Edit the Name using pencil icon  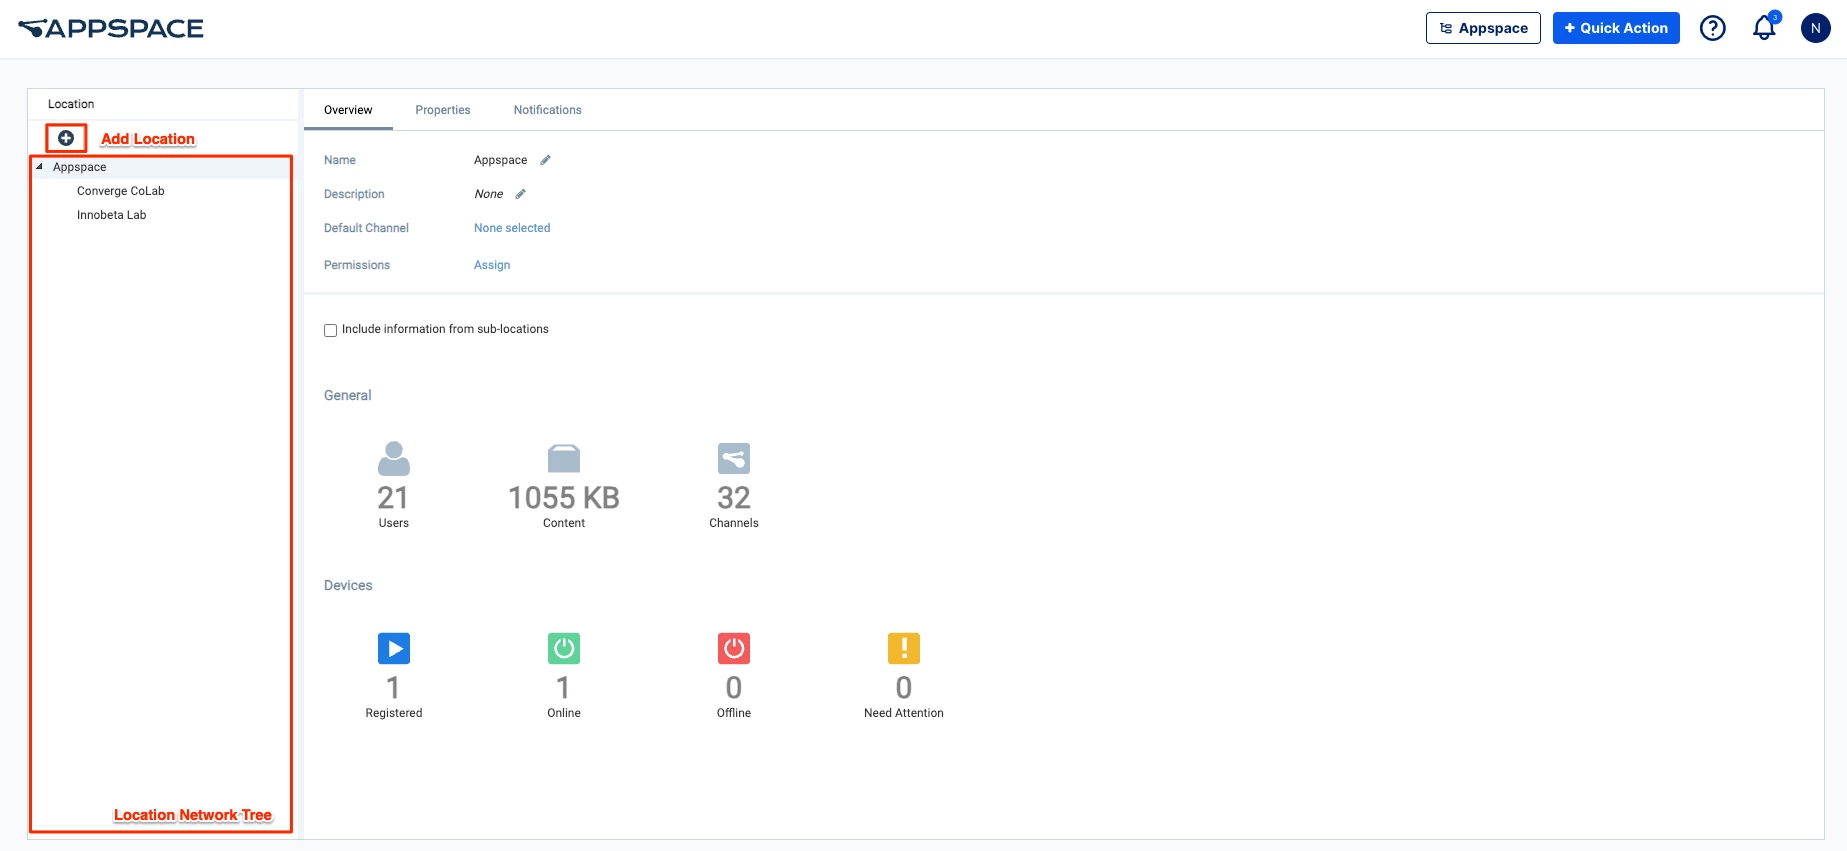pyautogui.click(x=545, y=160)
